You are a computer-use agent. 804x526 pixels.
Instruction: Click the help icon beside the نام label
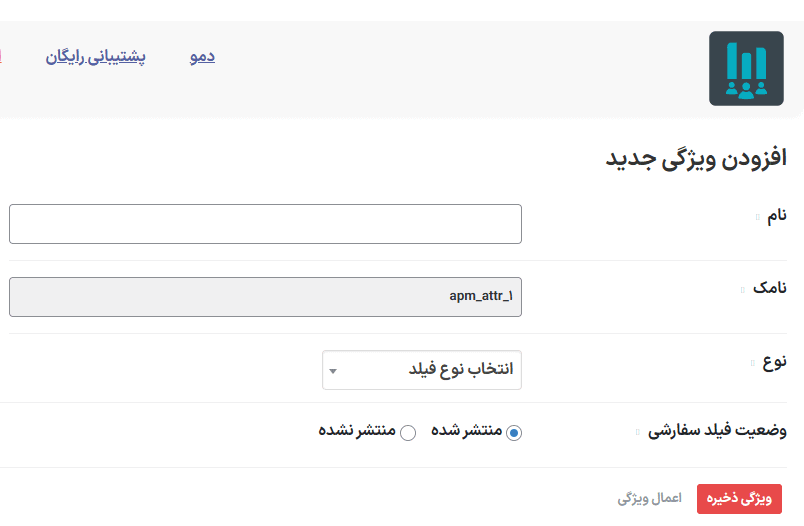(757, 217)
